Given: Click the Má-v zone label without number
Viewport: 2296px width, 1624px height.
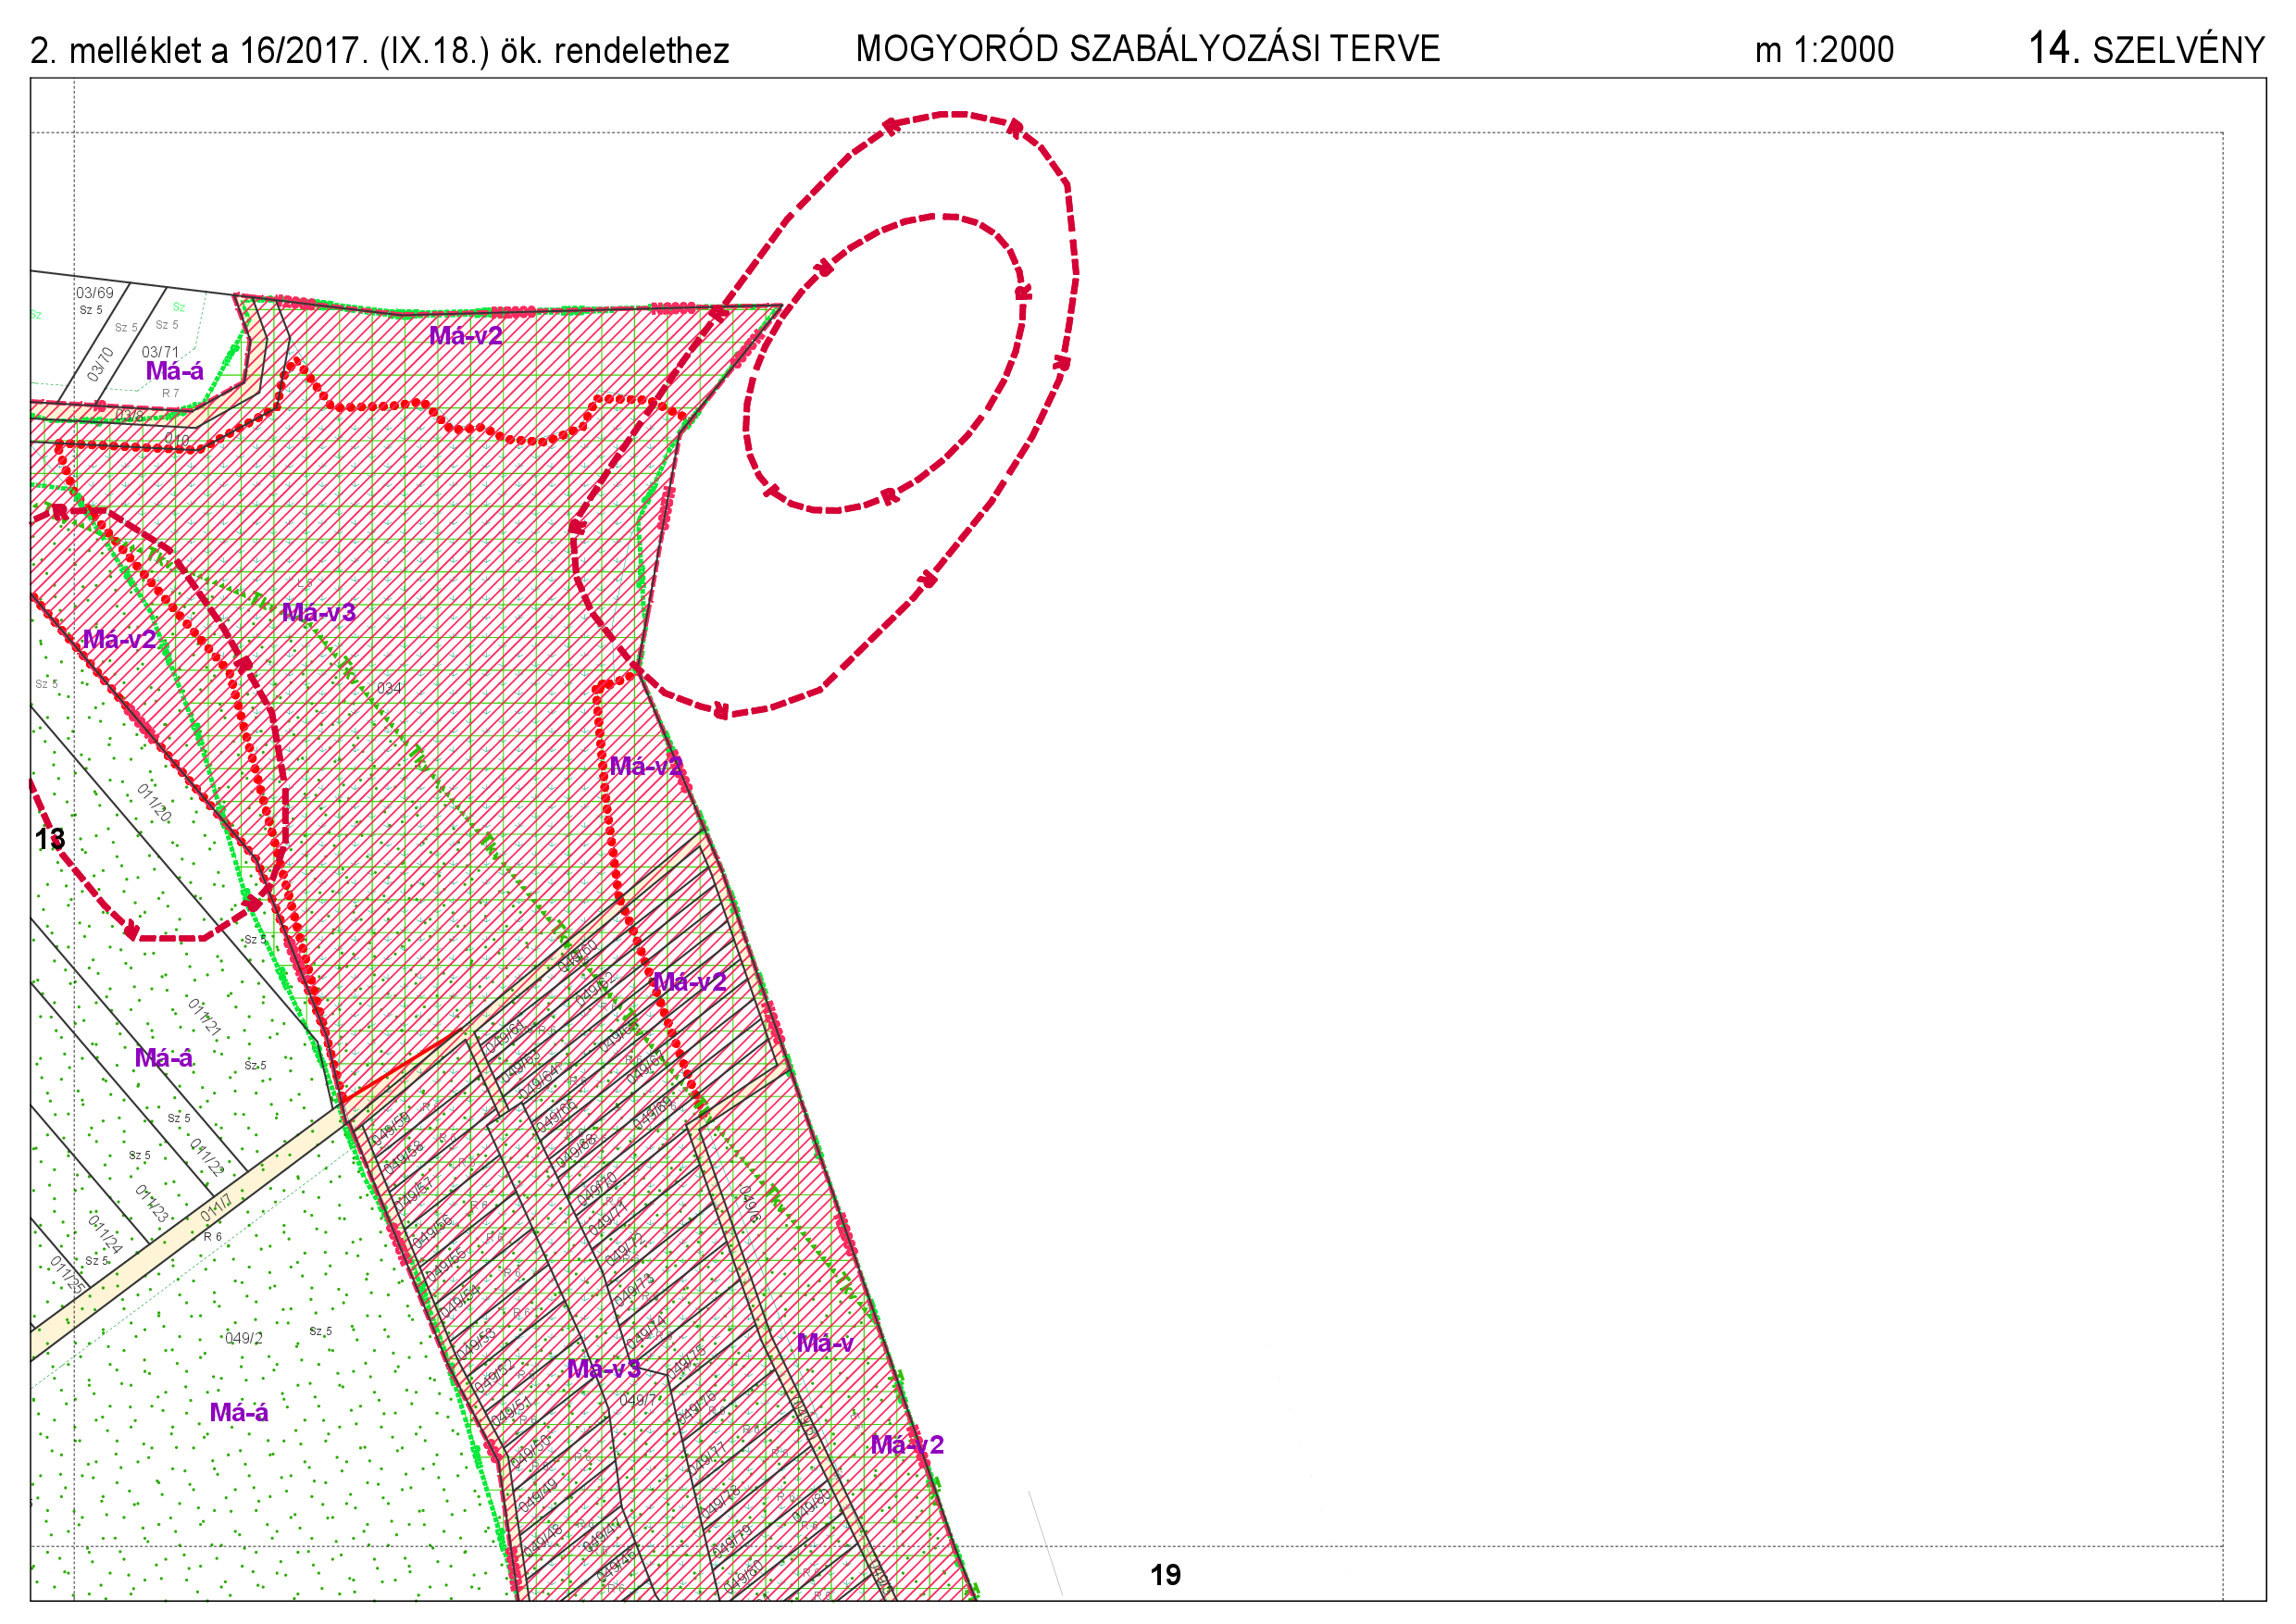Looking at the screenshot, I should (x=824, y=1343).
